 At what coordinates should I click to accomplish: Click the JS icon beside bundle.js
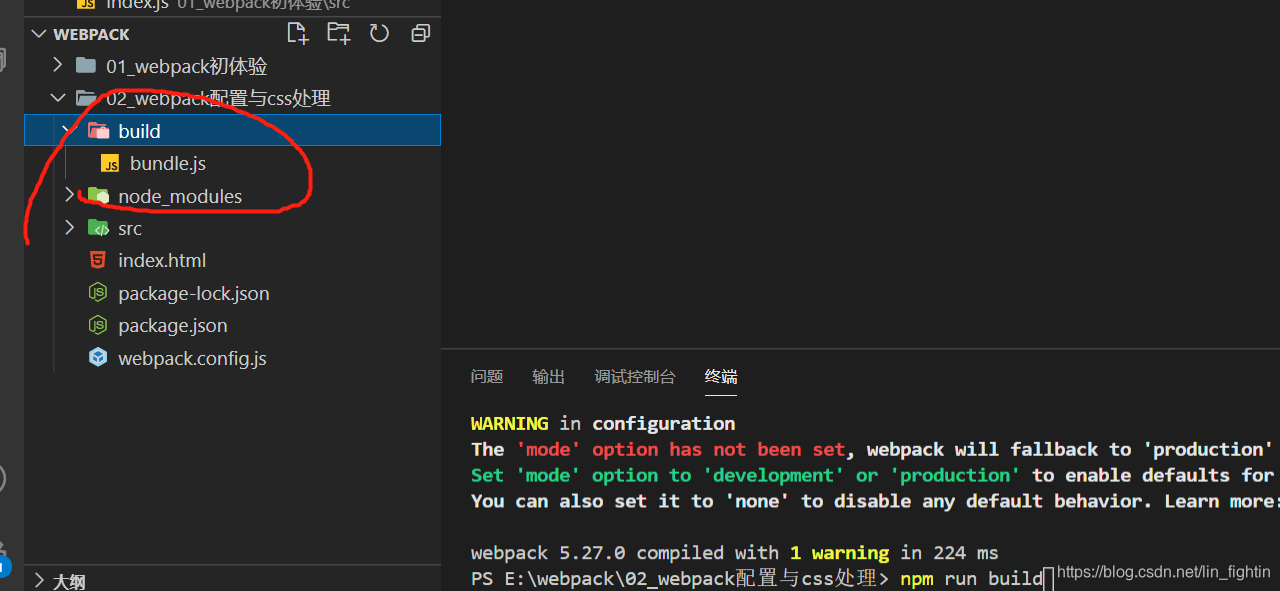pyautogui.click(x=110, y=163)
